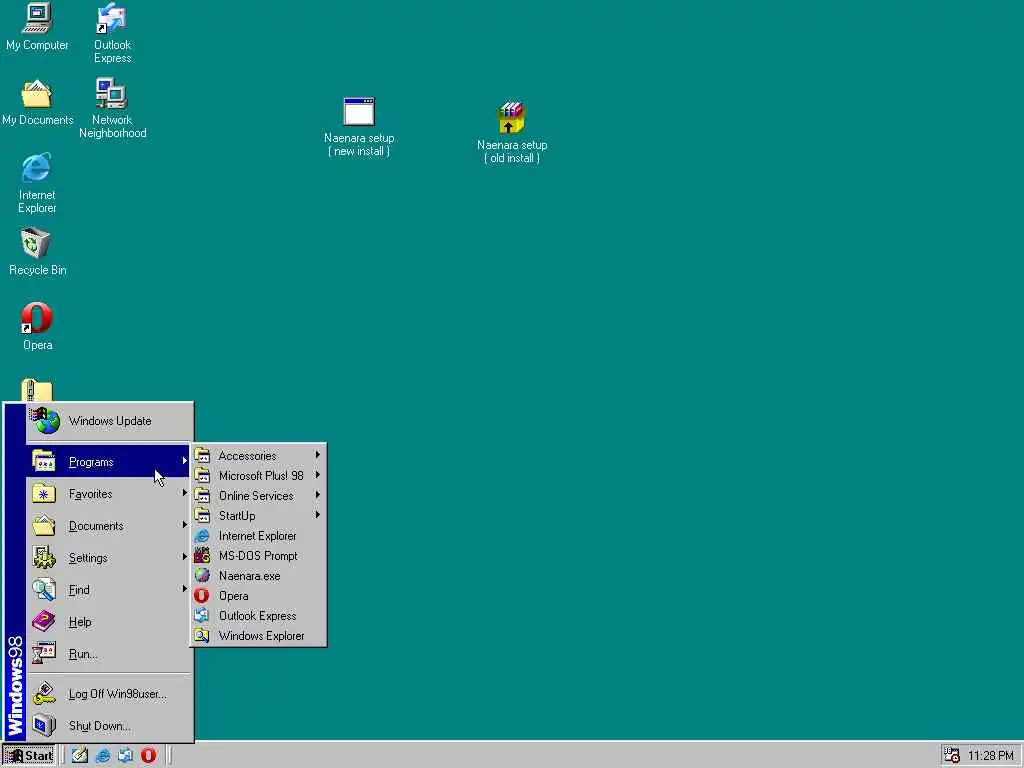Open My Documents desktop folder
1024x768 pixels.
tap(37, 103)
